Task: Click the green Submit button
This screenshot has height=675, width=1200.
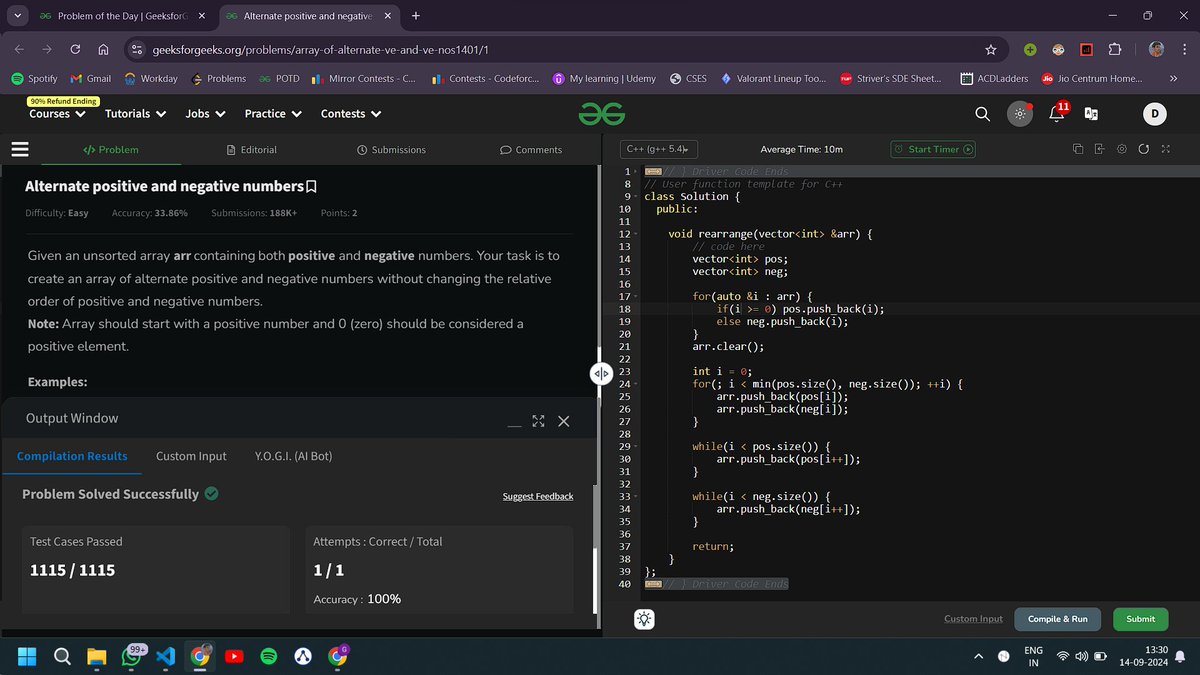Action: point(1140,619)
